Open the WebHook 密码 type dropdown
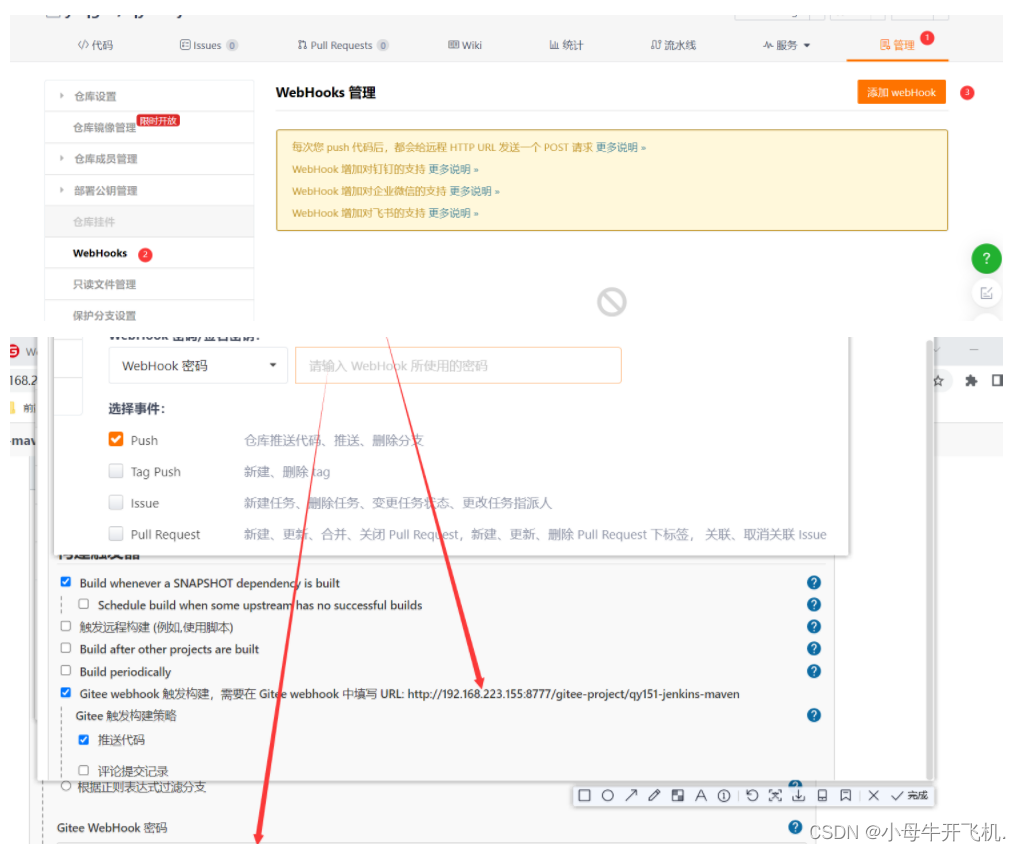This screenshot has width=1021, height=851. [x=198, y=366]
